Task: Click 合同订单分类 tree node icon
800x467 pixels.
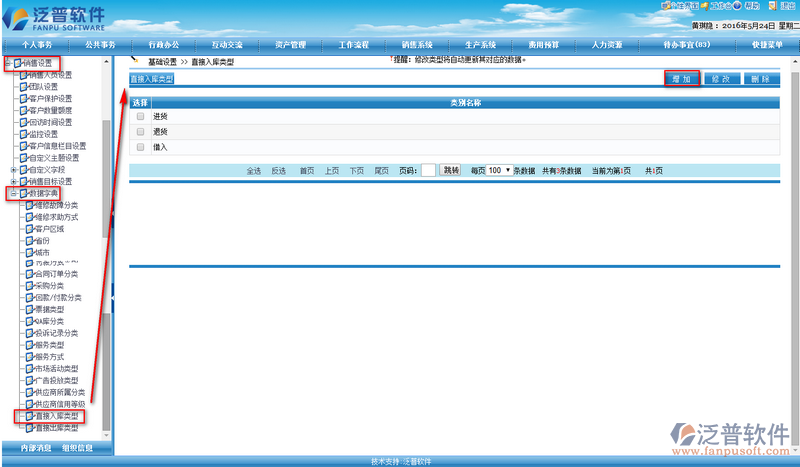Action: (x=29, y=273)
